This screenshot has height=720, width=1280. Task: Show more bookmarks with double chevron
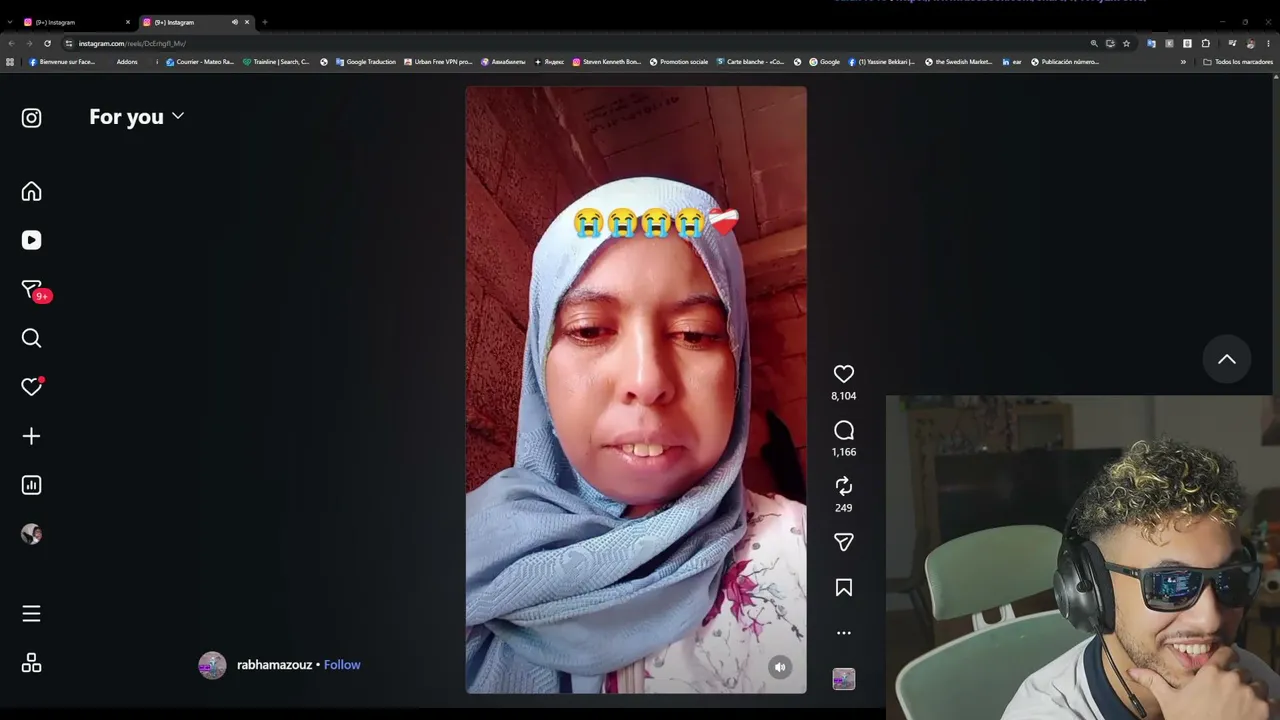[1183, 62]
